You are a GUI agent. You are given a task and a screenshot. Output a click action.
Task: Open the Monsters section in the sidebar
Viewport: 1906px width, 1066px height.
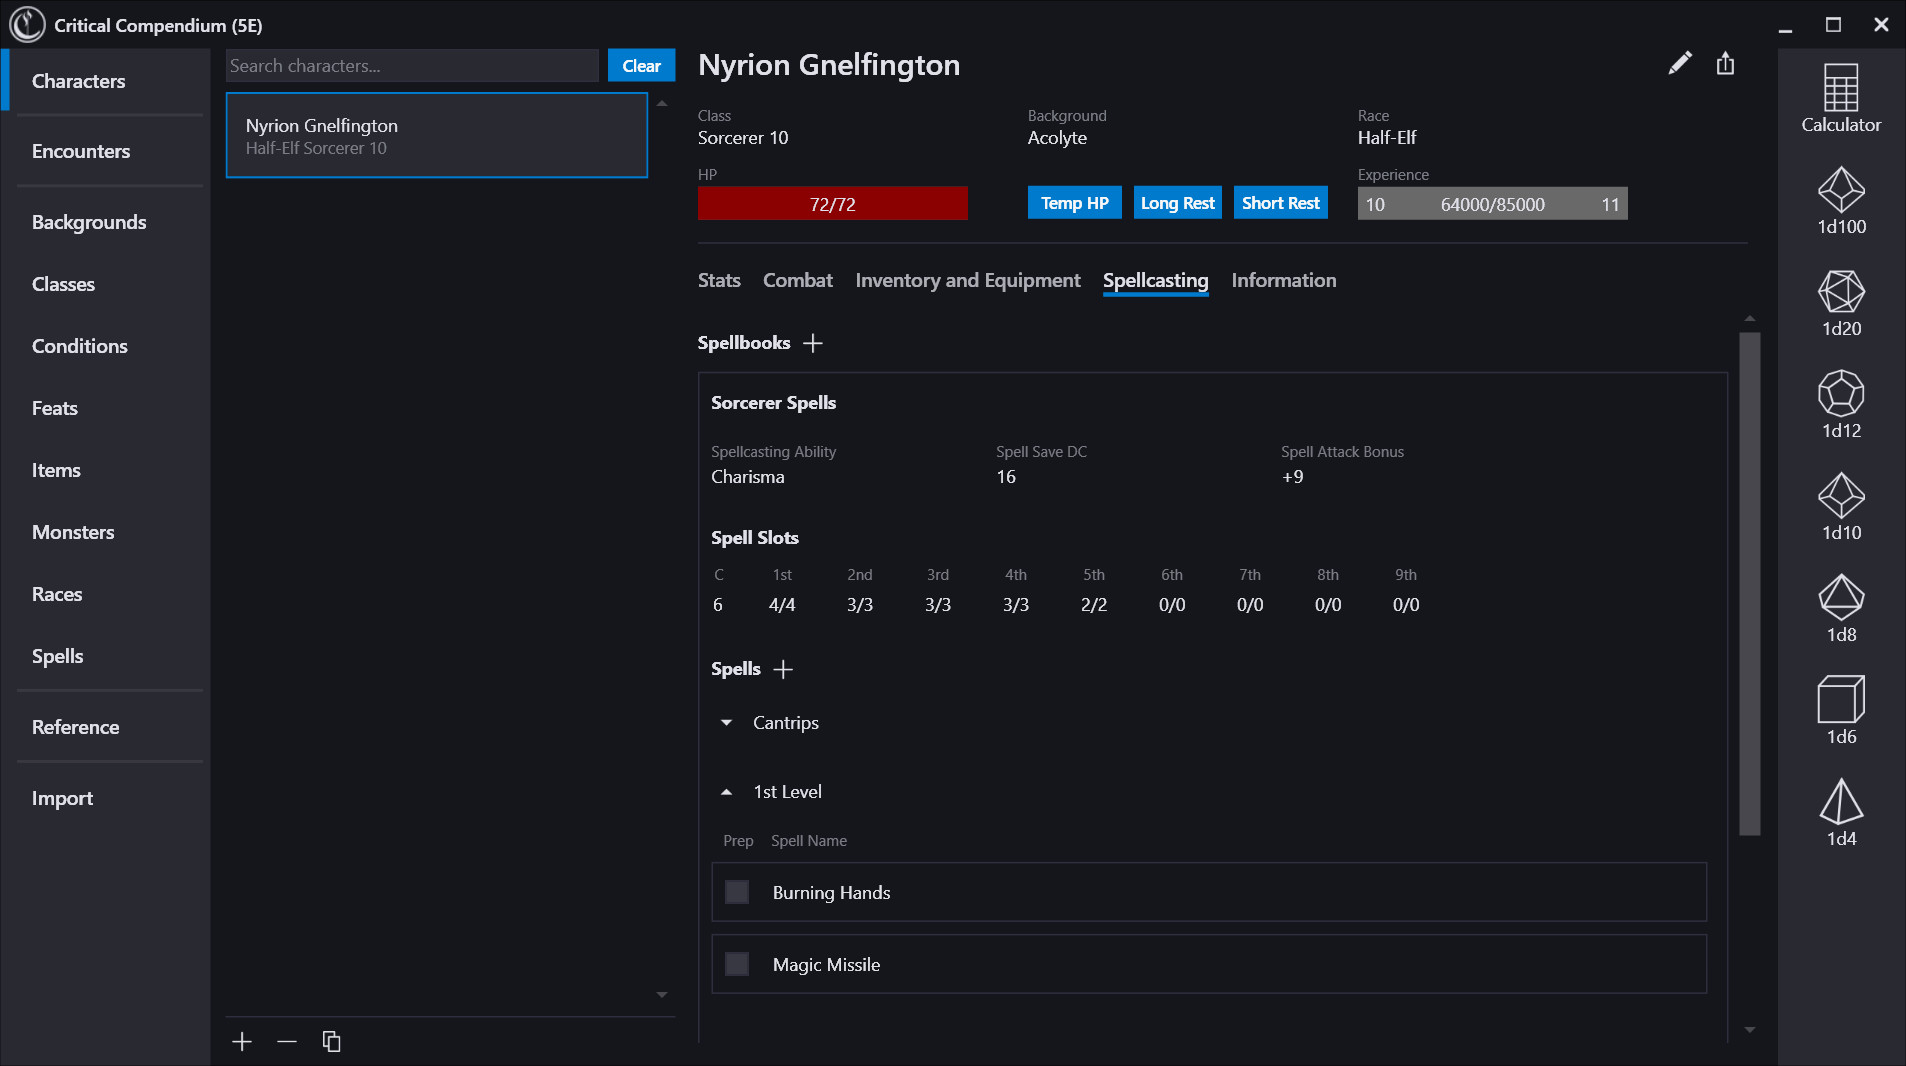tap(73, 532)
